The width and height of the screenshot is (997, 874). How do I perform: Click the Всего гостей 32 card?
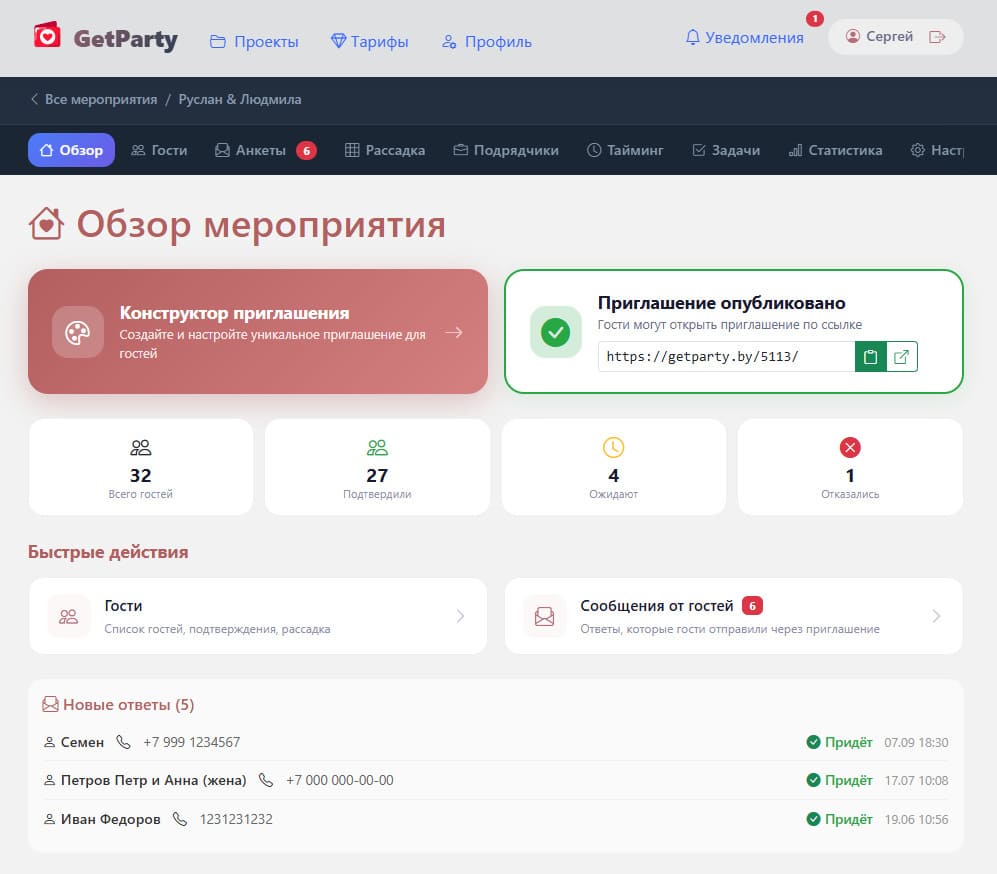pos(141,467)
